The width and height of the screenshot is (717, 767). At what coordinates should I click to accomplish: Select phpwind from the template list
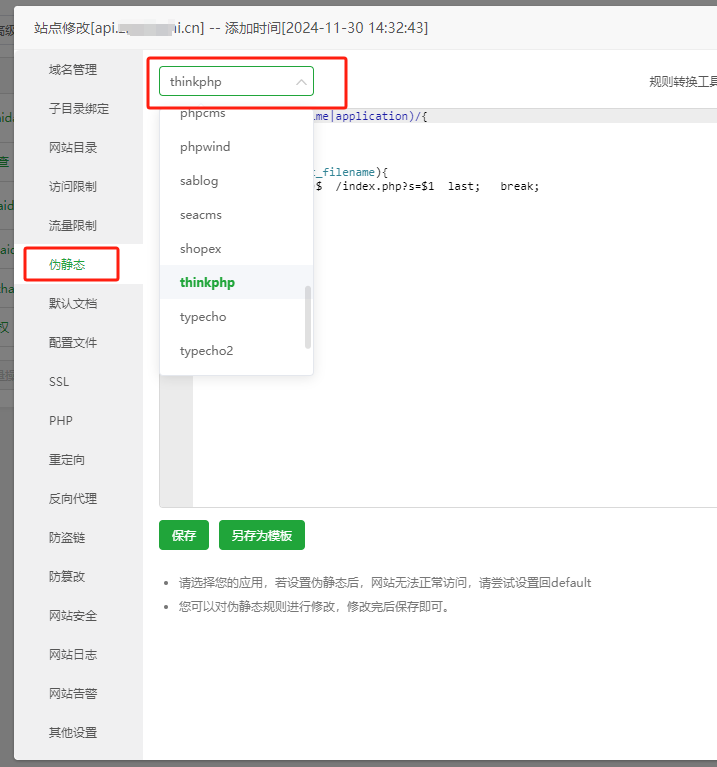(205, 147)
